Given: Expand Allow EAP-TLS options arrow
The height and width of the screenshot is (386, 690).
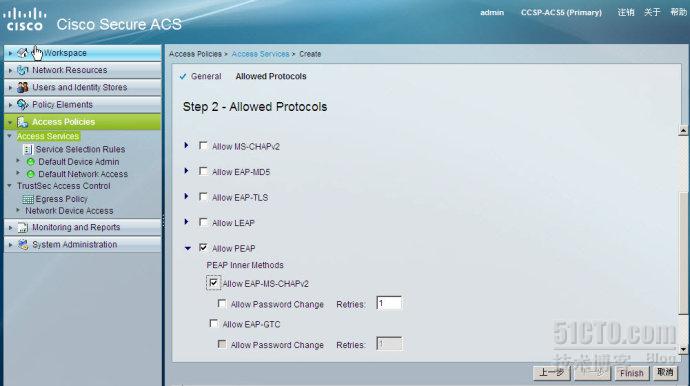Looking at the screenshot, I should point(187,196).
